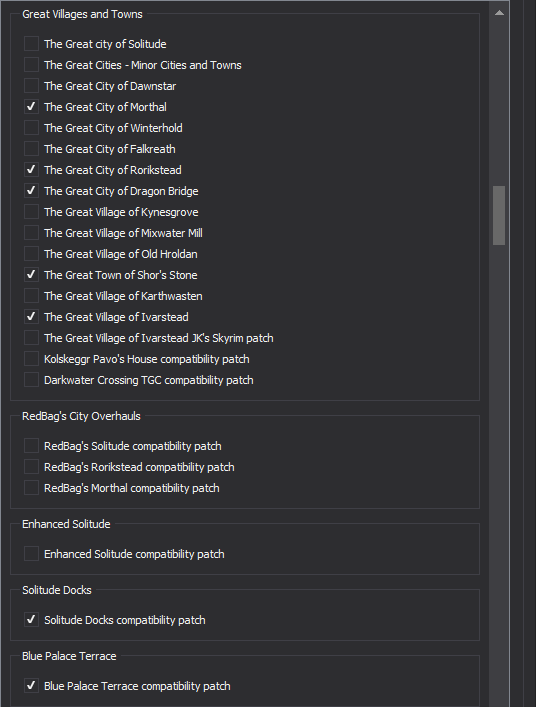536x707 pixels.
Task: Tick The Great City of Dawnstar option
Action: click(31, 86)
